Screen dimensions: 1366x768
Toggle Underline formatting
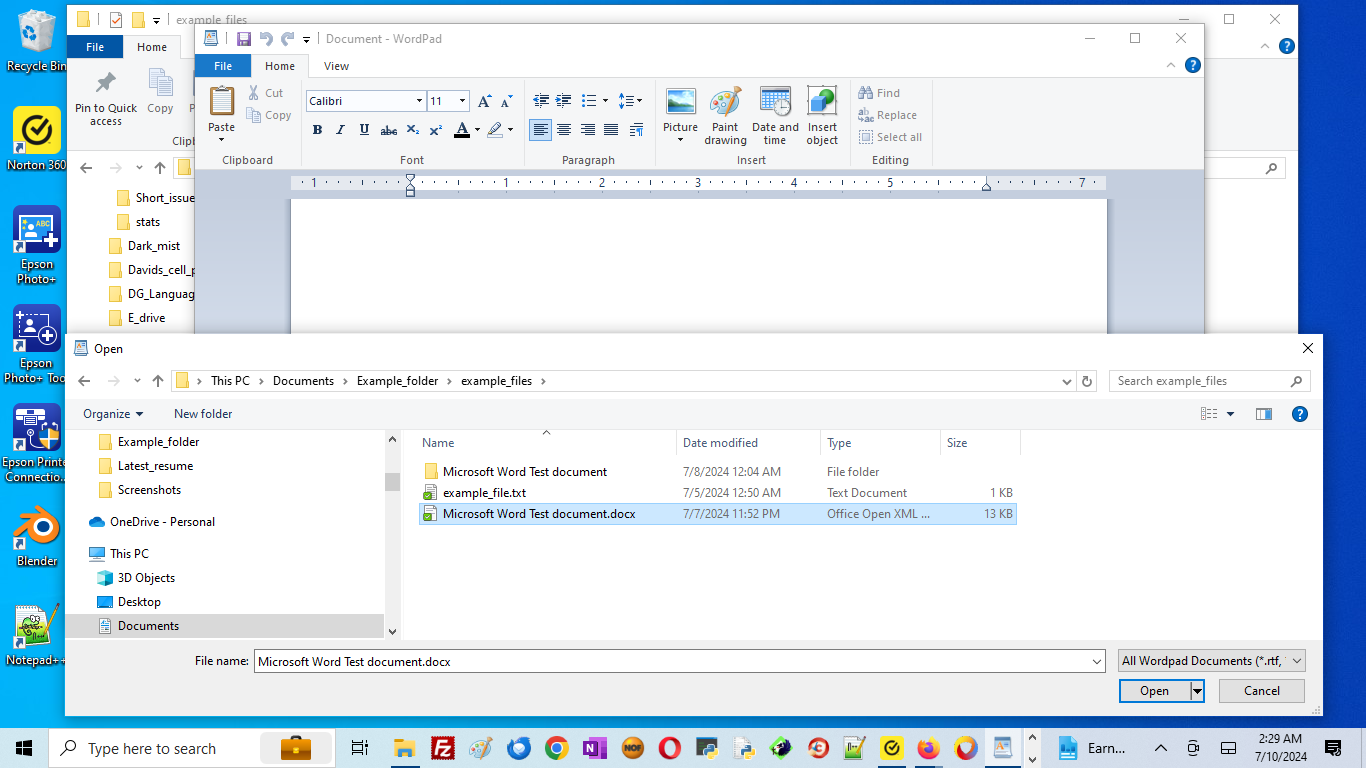pos(364,130)
